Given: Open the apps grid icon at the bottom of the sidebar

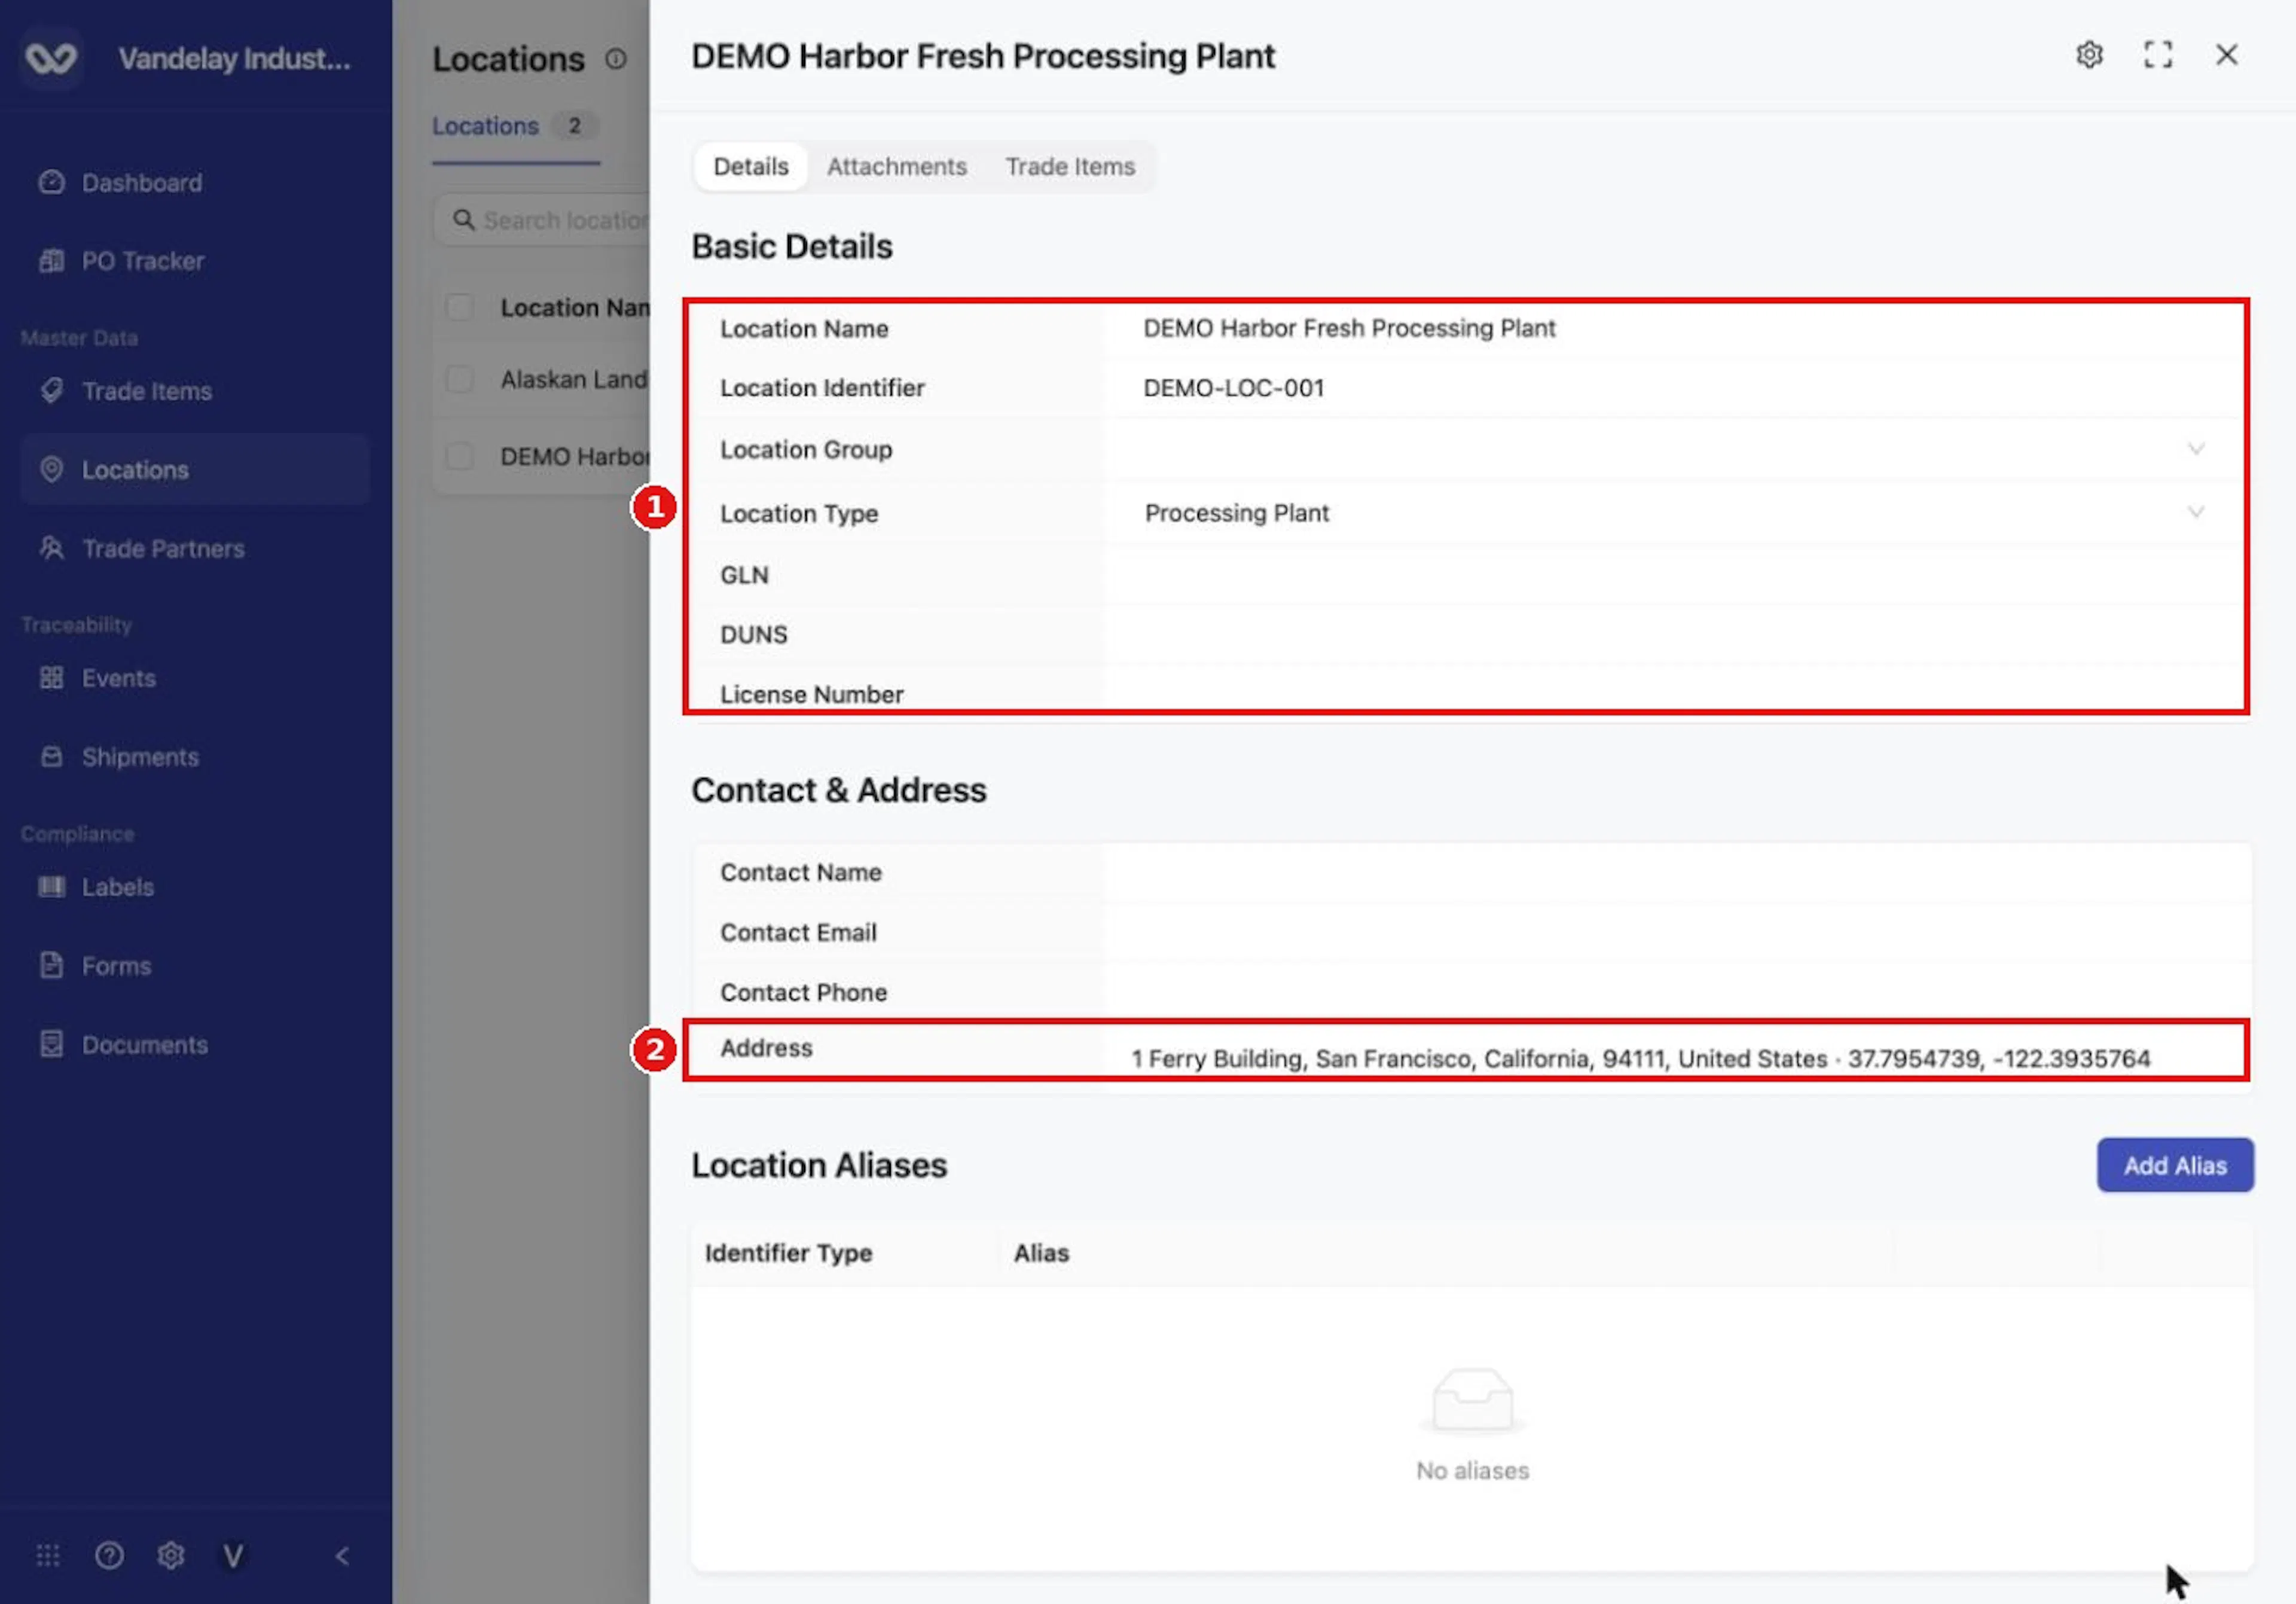Looking at the screenshot, I should [48, 1556].
